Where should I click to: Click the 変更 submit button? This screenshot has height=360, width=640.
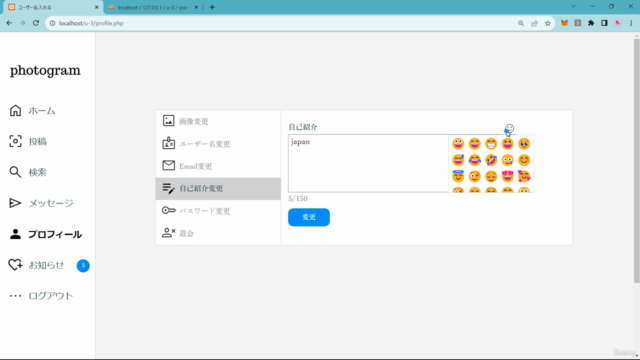pyautogui.click(x=309, y=217)
